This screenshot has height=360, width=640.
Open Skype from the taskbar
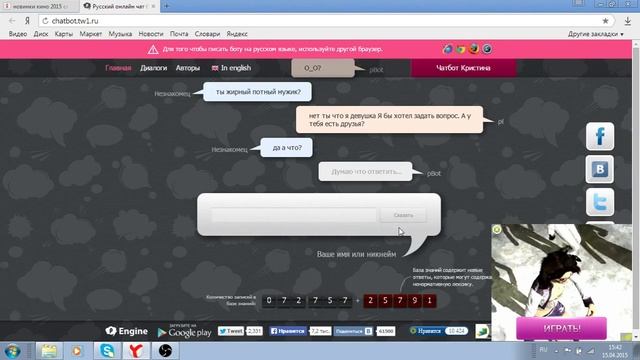click(x=107, y=351)
